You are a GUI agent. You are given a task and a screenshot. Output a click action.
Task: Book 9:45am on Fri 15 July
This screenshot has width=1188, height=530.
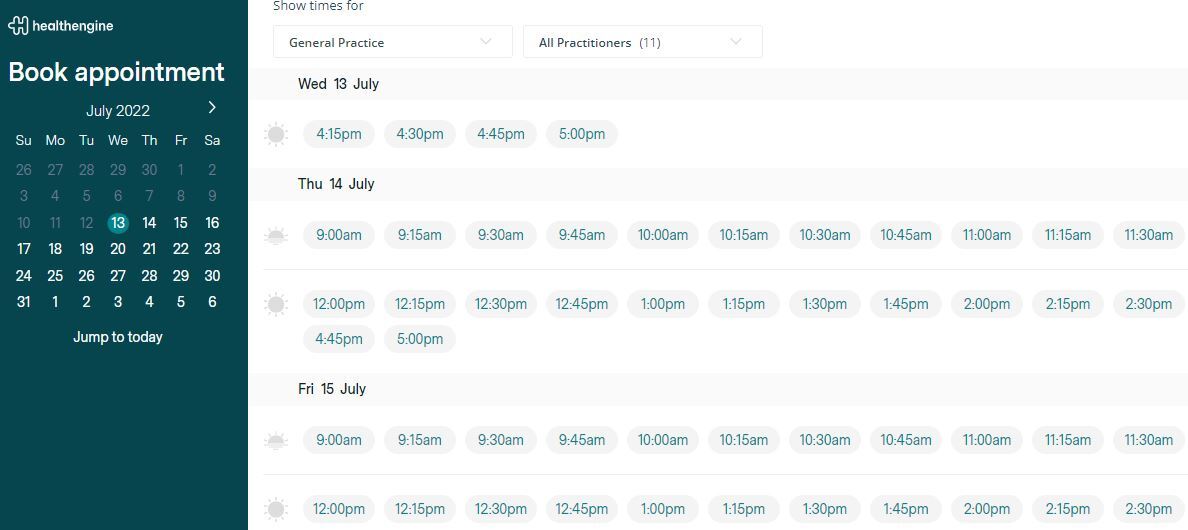pyautogui.click(x=582, y=440)
